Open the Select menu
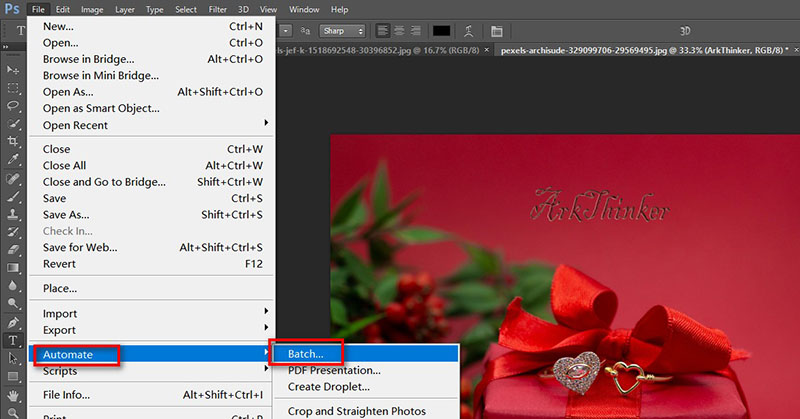Screen dimensions: 800x419 click(x=186, y=9)
